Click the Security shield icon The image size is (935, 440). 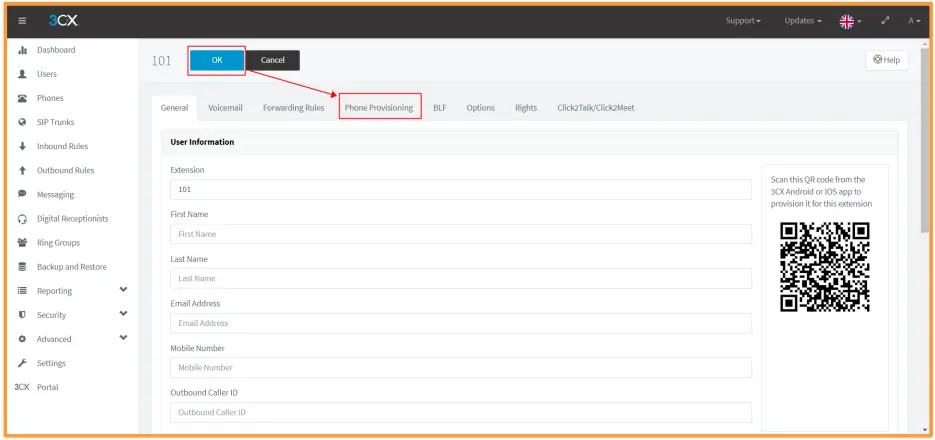[x=23, y=315]
